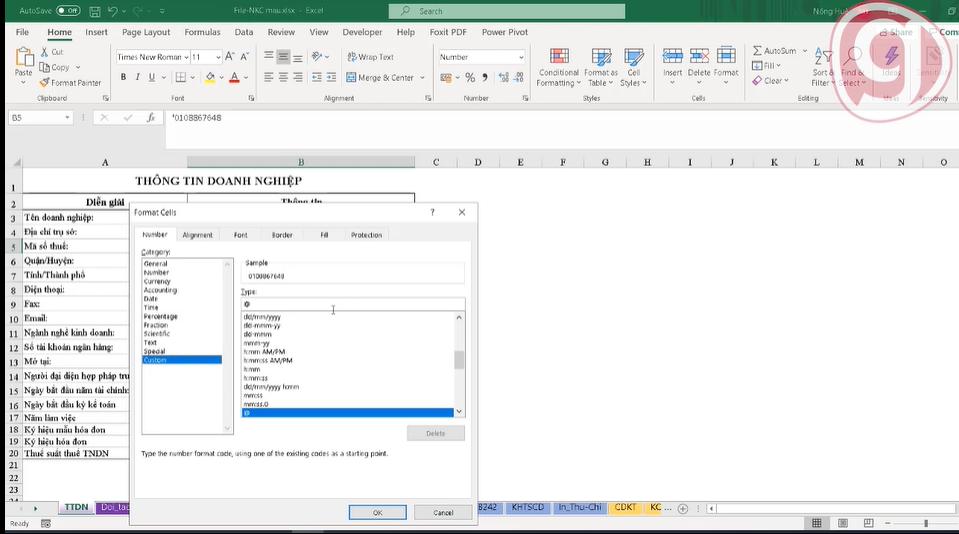
Task: Click the AutoSum sigma icon
Action: (758, 51)
